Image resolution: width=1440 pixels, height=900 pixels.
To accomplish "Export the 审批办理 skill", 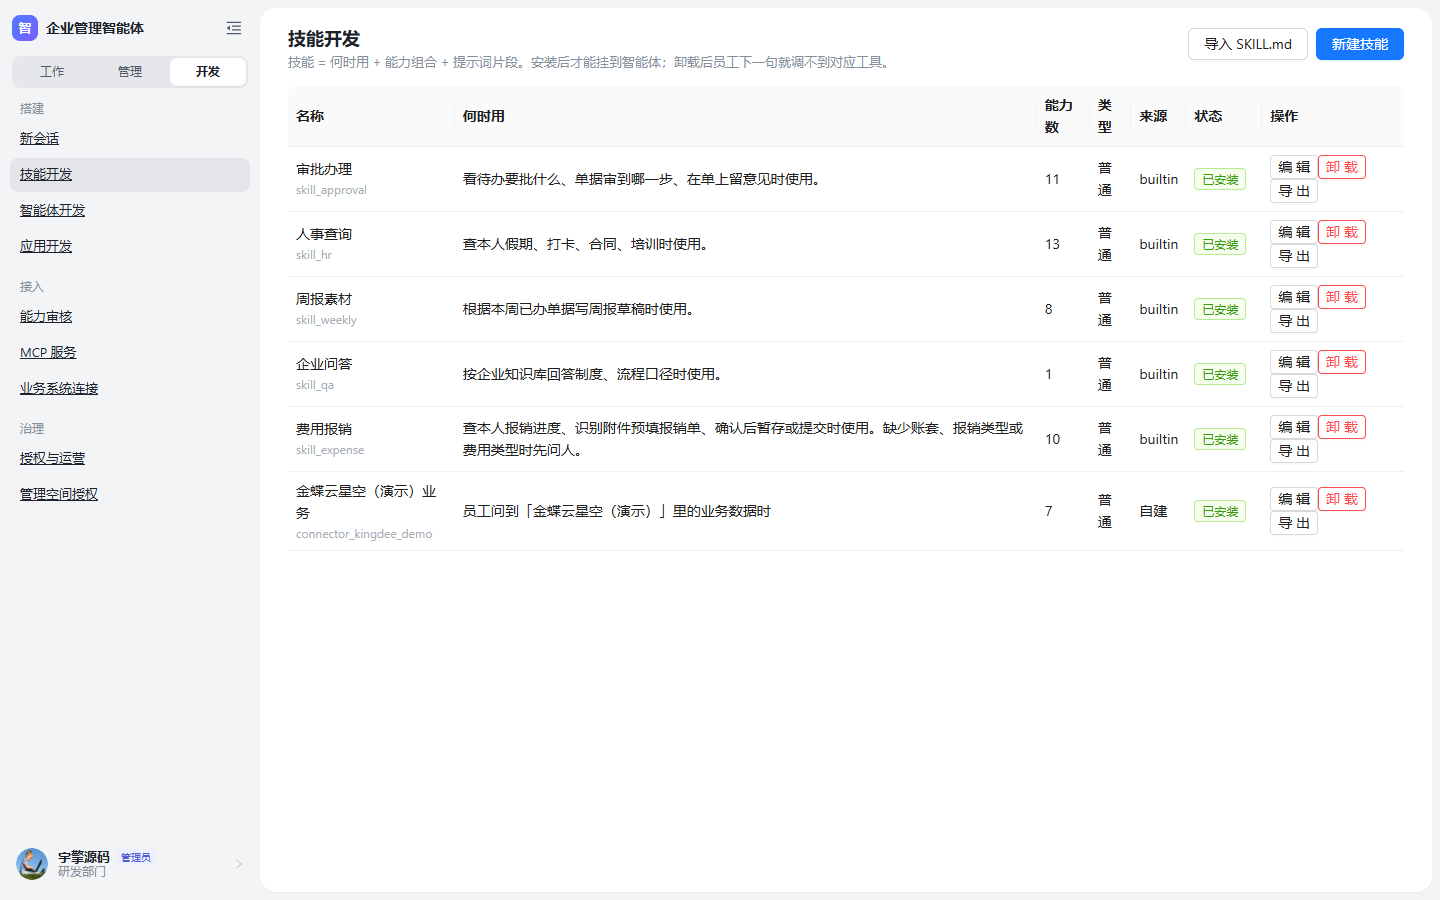I will (x=1294, y=191).
